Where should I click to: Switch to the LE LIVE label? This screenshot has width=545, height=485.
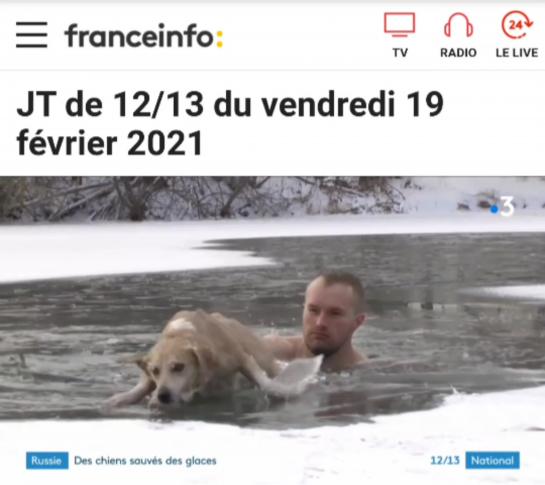(517, 53)
